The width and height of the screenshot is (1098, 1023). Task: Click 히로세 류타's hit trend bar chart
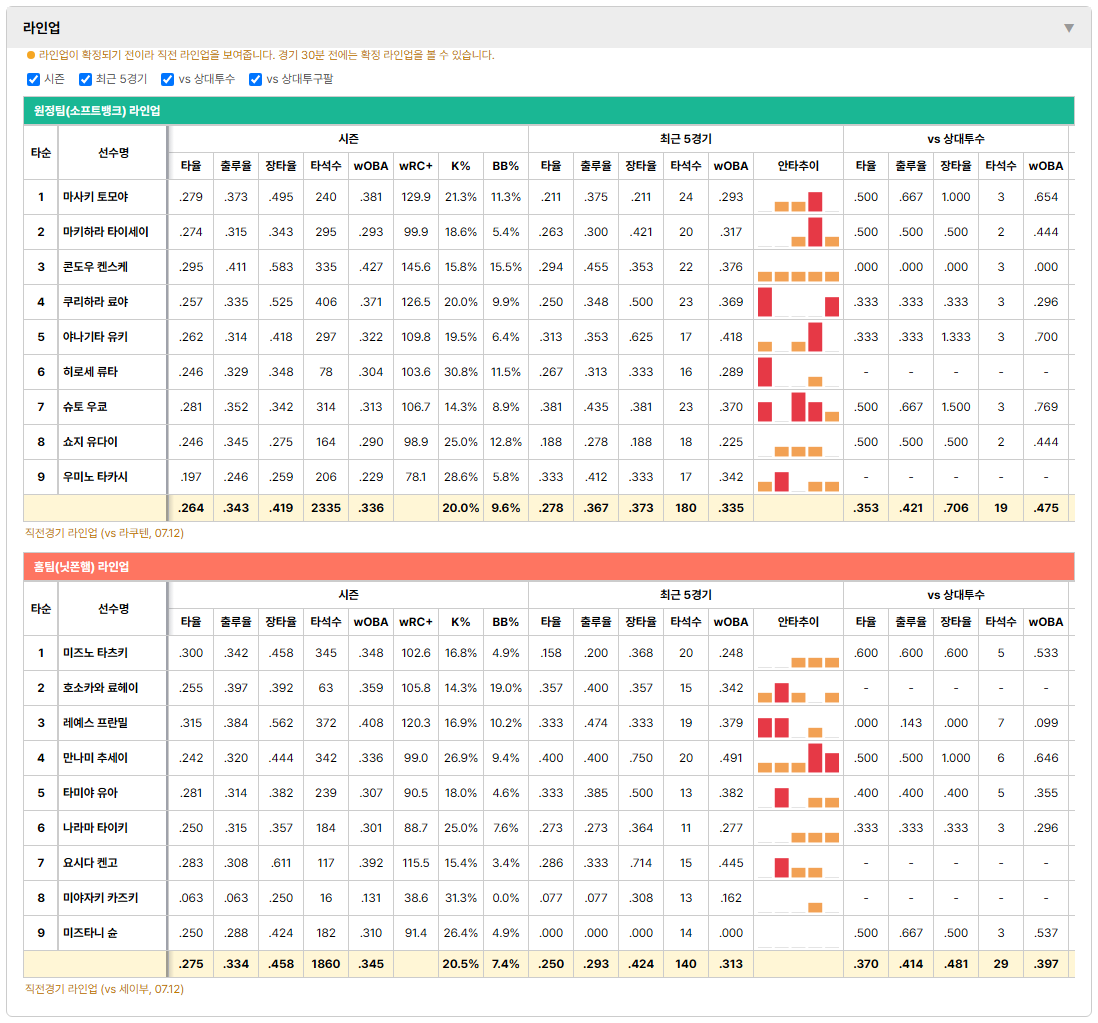pos(798,372)
